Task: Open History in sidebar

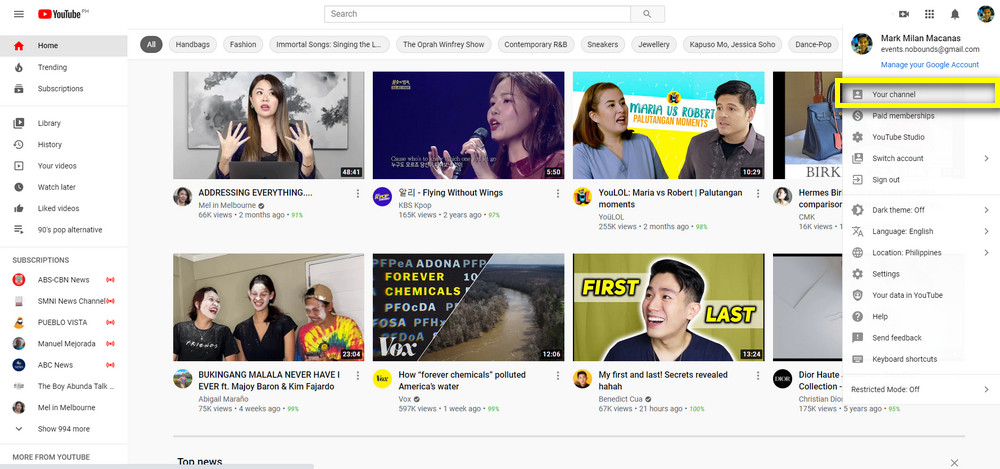Action: [x=64, y=144]
